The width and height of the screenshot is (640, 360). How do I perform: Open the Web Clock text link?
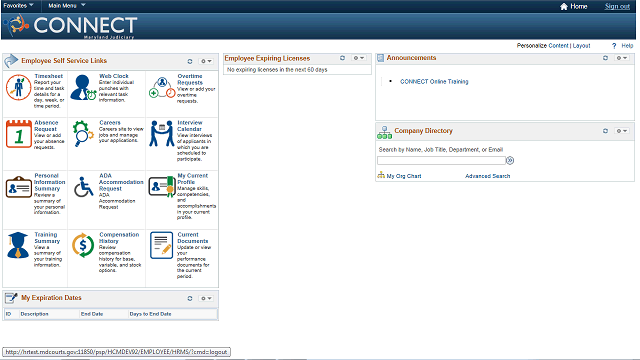(113, 76)
